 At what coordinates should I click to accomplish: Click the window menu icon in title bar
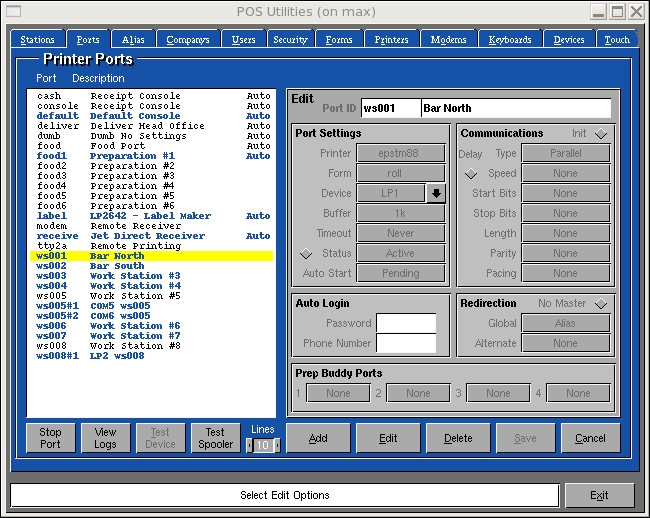(13, 11)
